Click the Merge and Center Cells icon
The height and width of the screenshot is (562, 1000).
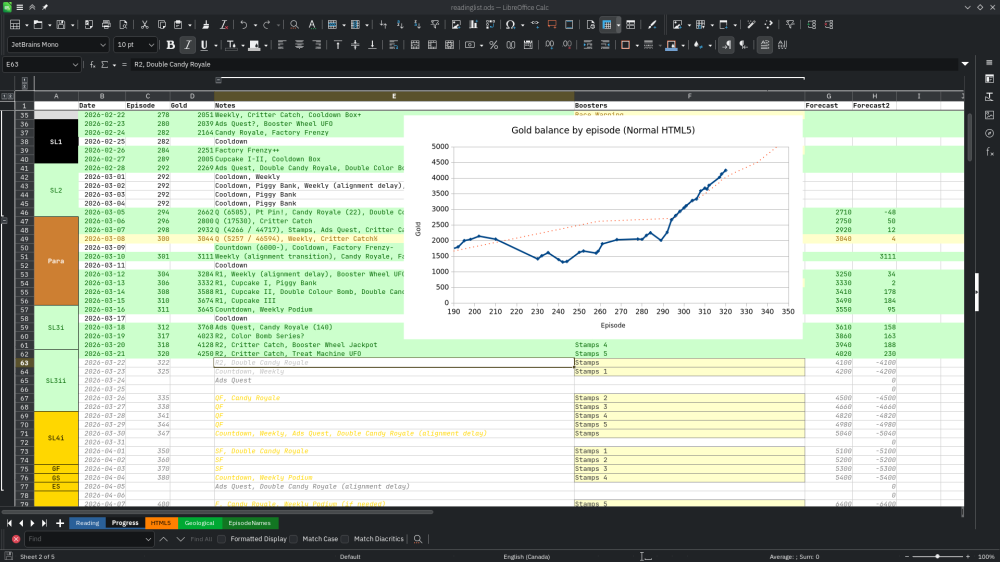coord(415,45)
